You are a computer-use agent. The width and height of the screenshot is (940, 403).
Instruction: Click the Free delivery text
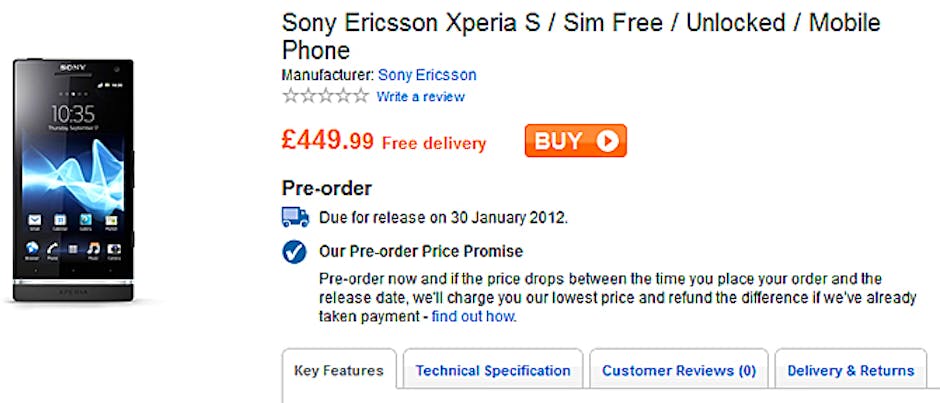tap(434, 143)
